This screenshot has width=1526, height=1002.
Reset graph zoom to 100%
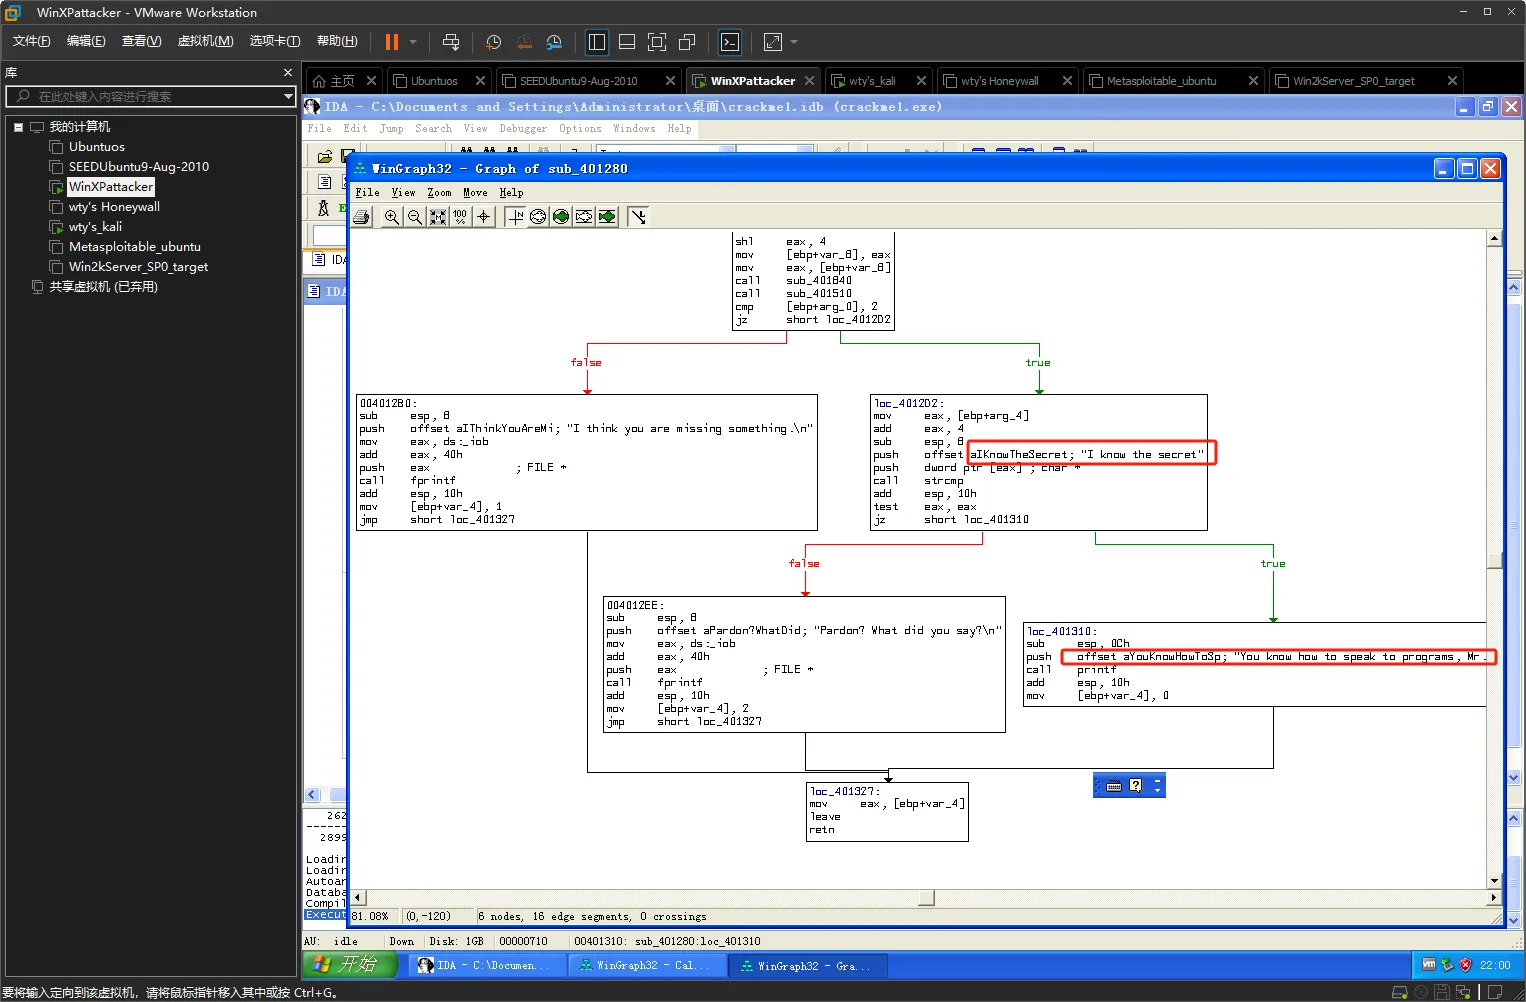tap(460, 217)
